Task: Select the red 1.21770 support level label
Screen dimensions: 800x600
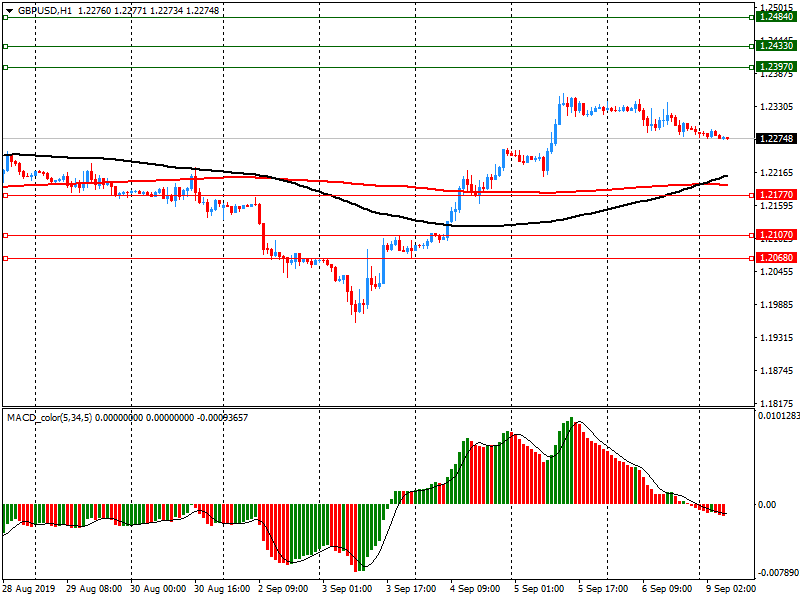Action: (776, 195)
